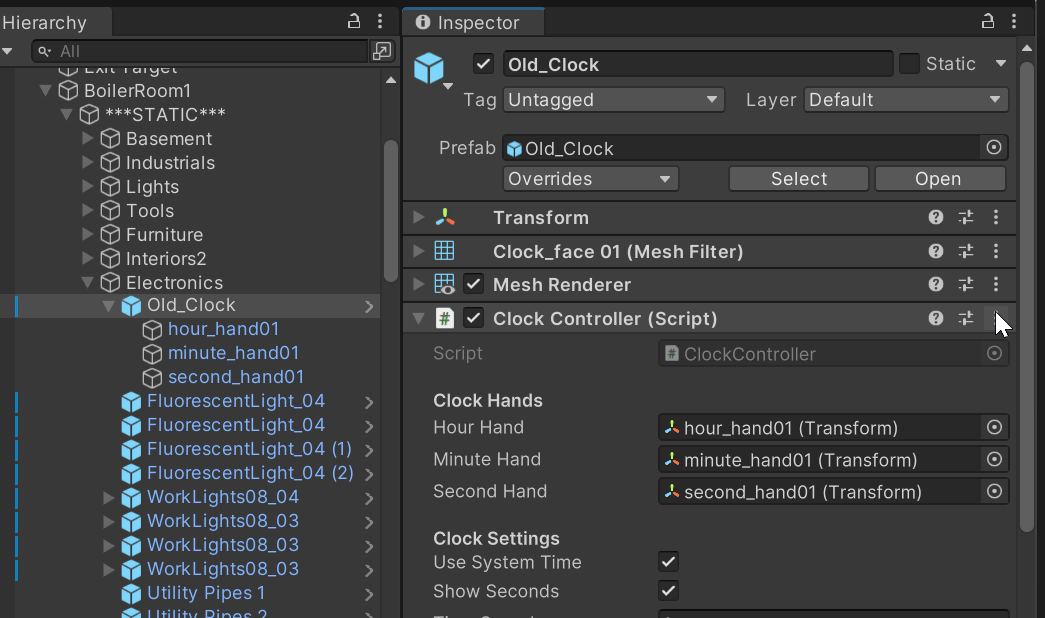Collapse the BoilerRoom1 tree node
The image size is (1045, 618).
coord(45,90)
